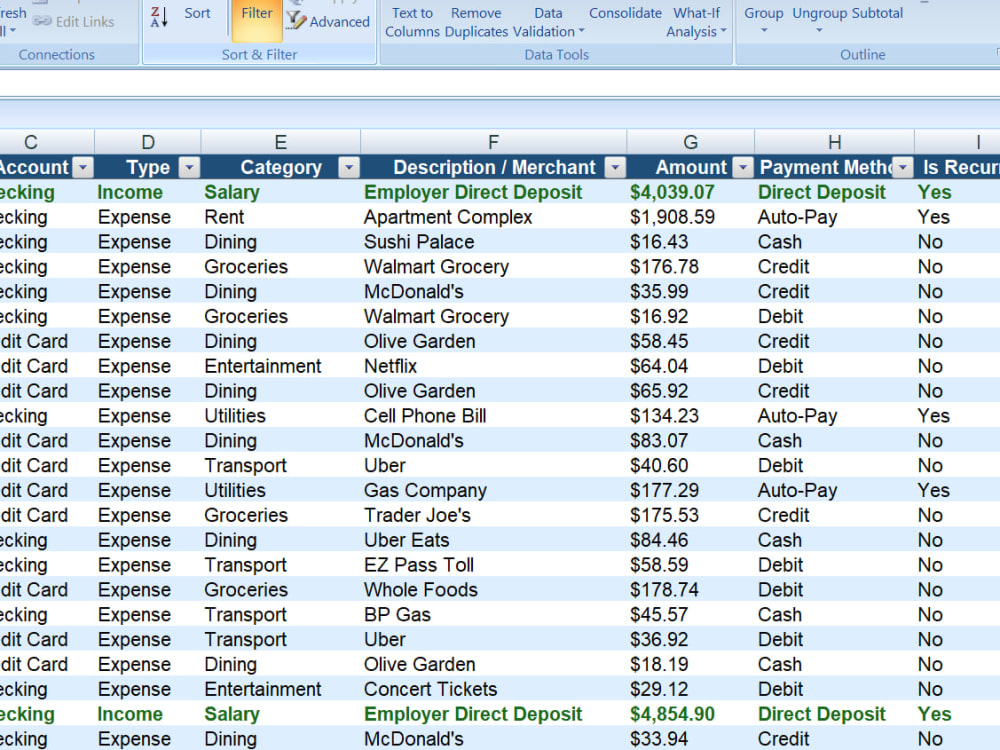Open Category column filter arrow

tap(349, 168)
